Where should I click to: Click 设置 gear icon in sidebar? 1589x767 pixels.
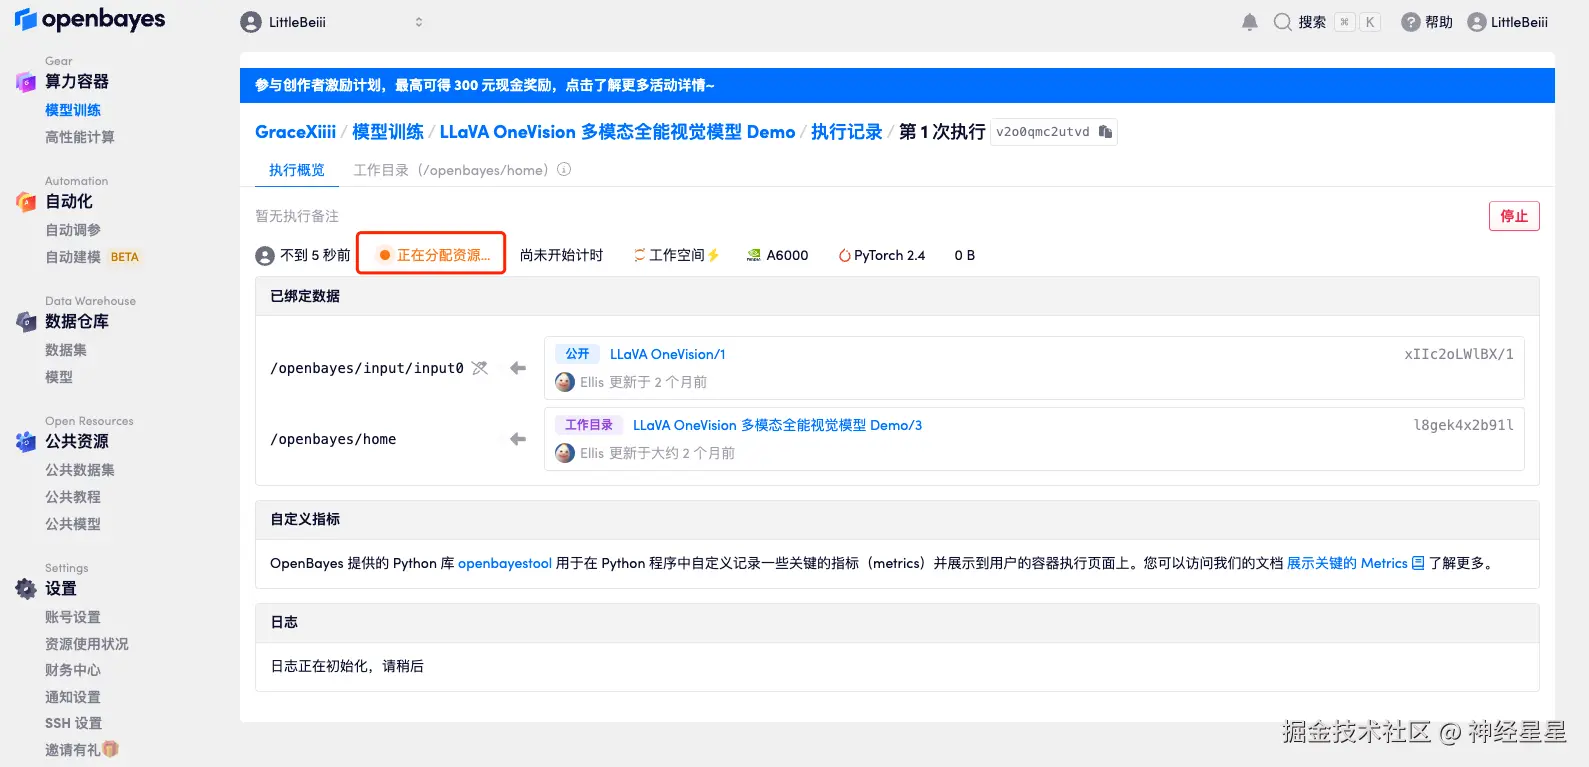click(26, 589)
